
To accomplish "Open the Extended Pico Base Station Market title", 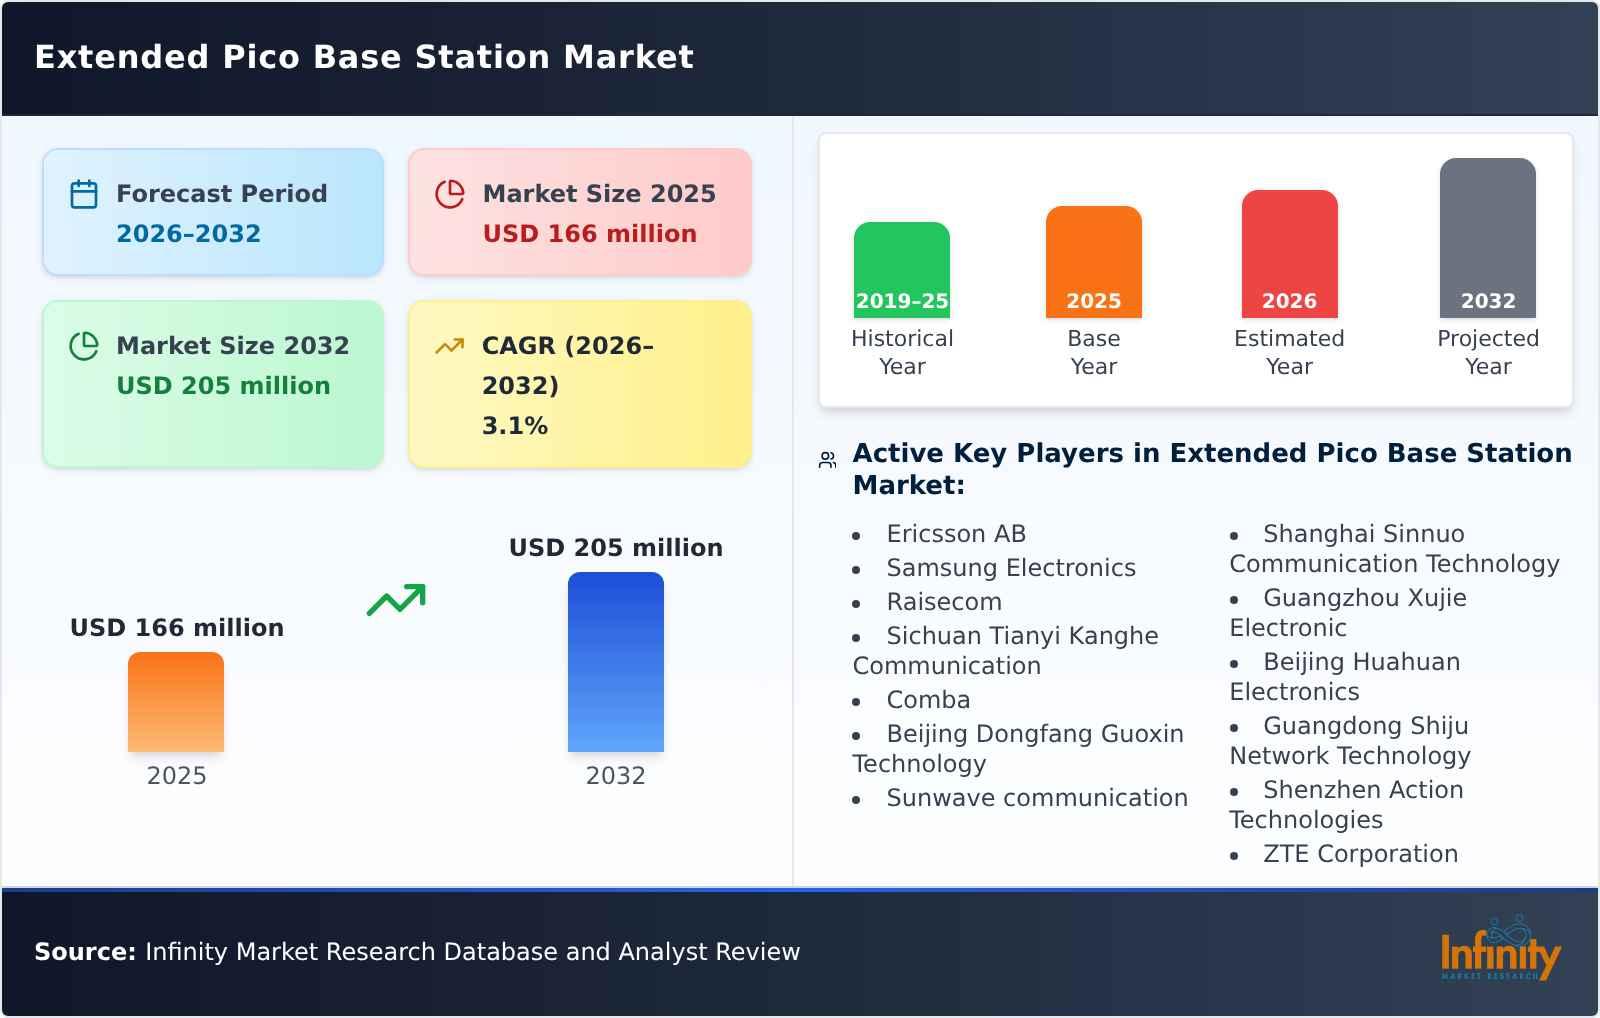I will point(363,57).
